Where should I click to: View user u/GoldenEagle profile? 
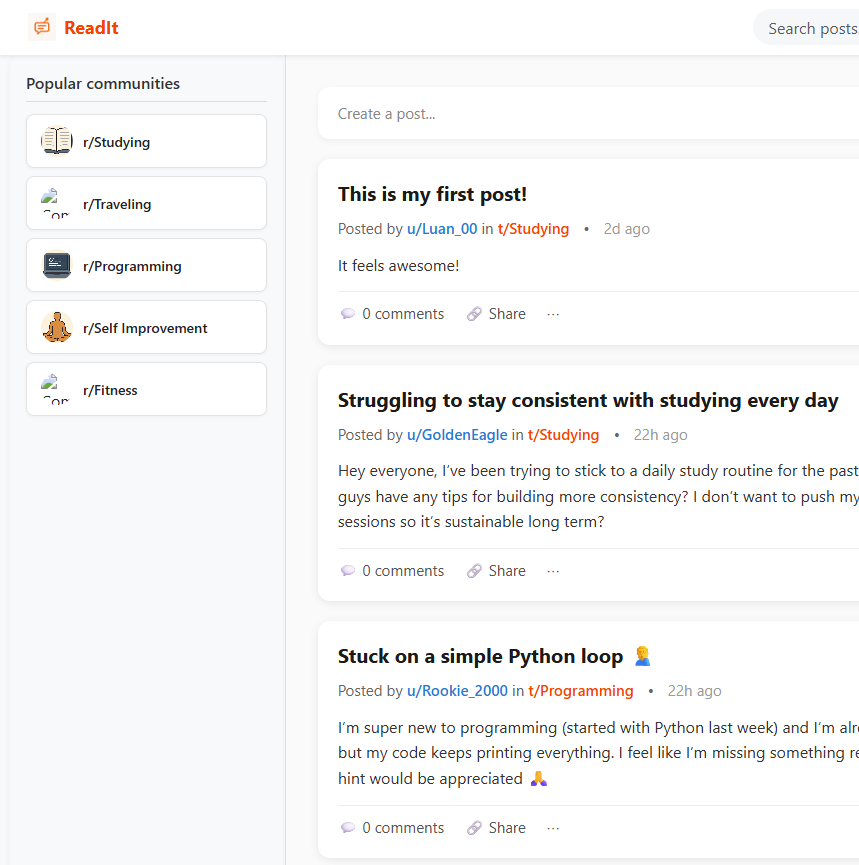457,435
